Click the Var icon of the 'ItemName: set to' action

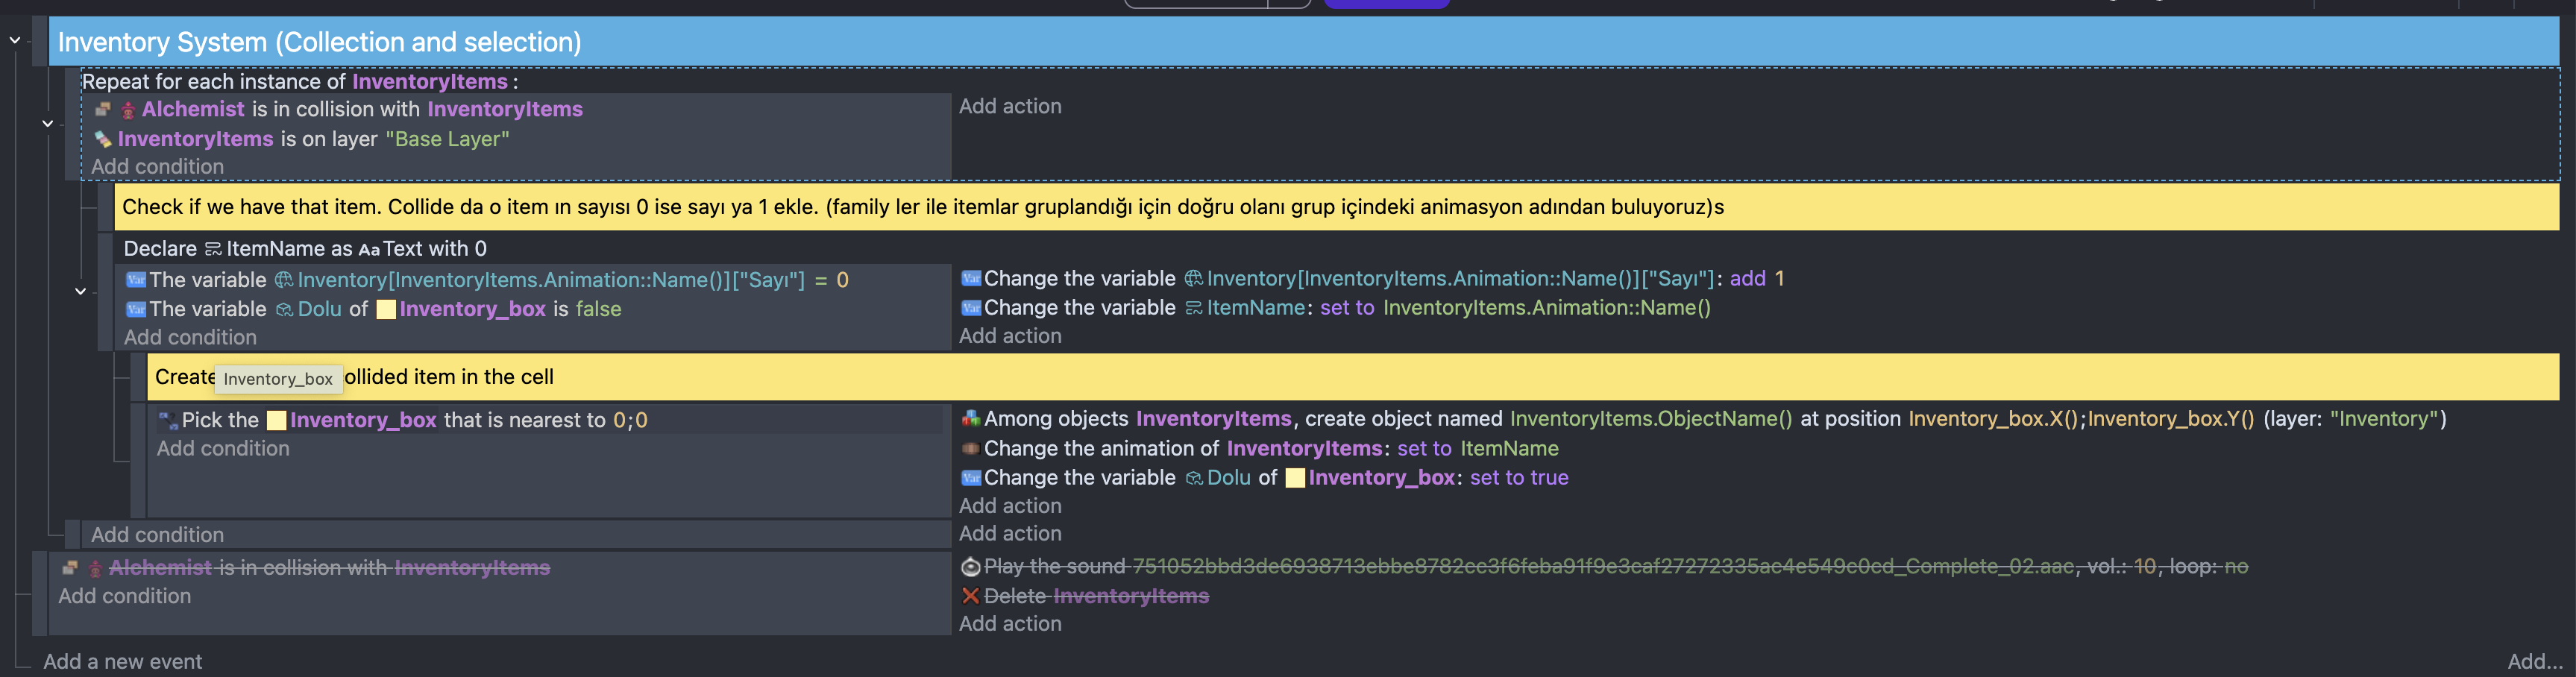(970, 308)
